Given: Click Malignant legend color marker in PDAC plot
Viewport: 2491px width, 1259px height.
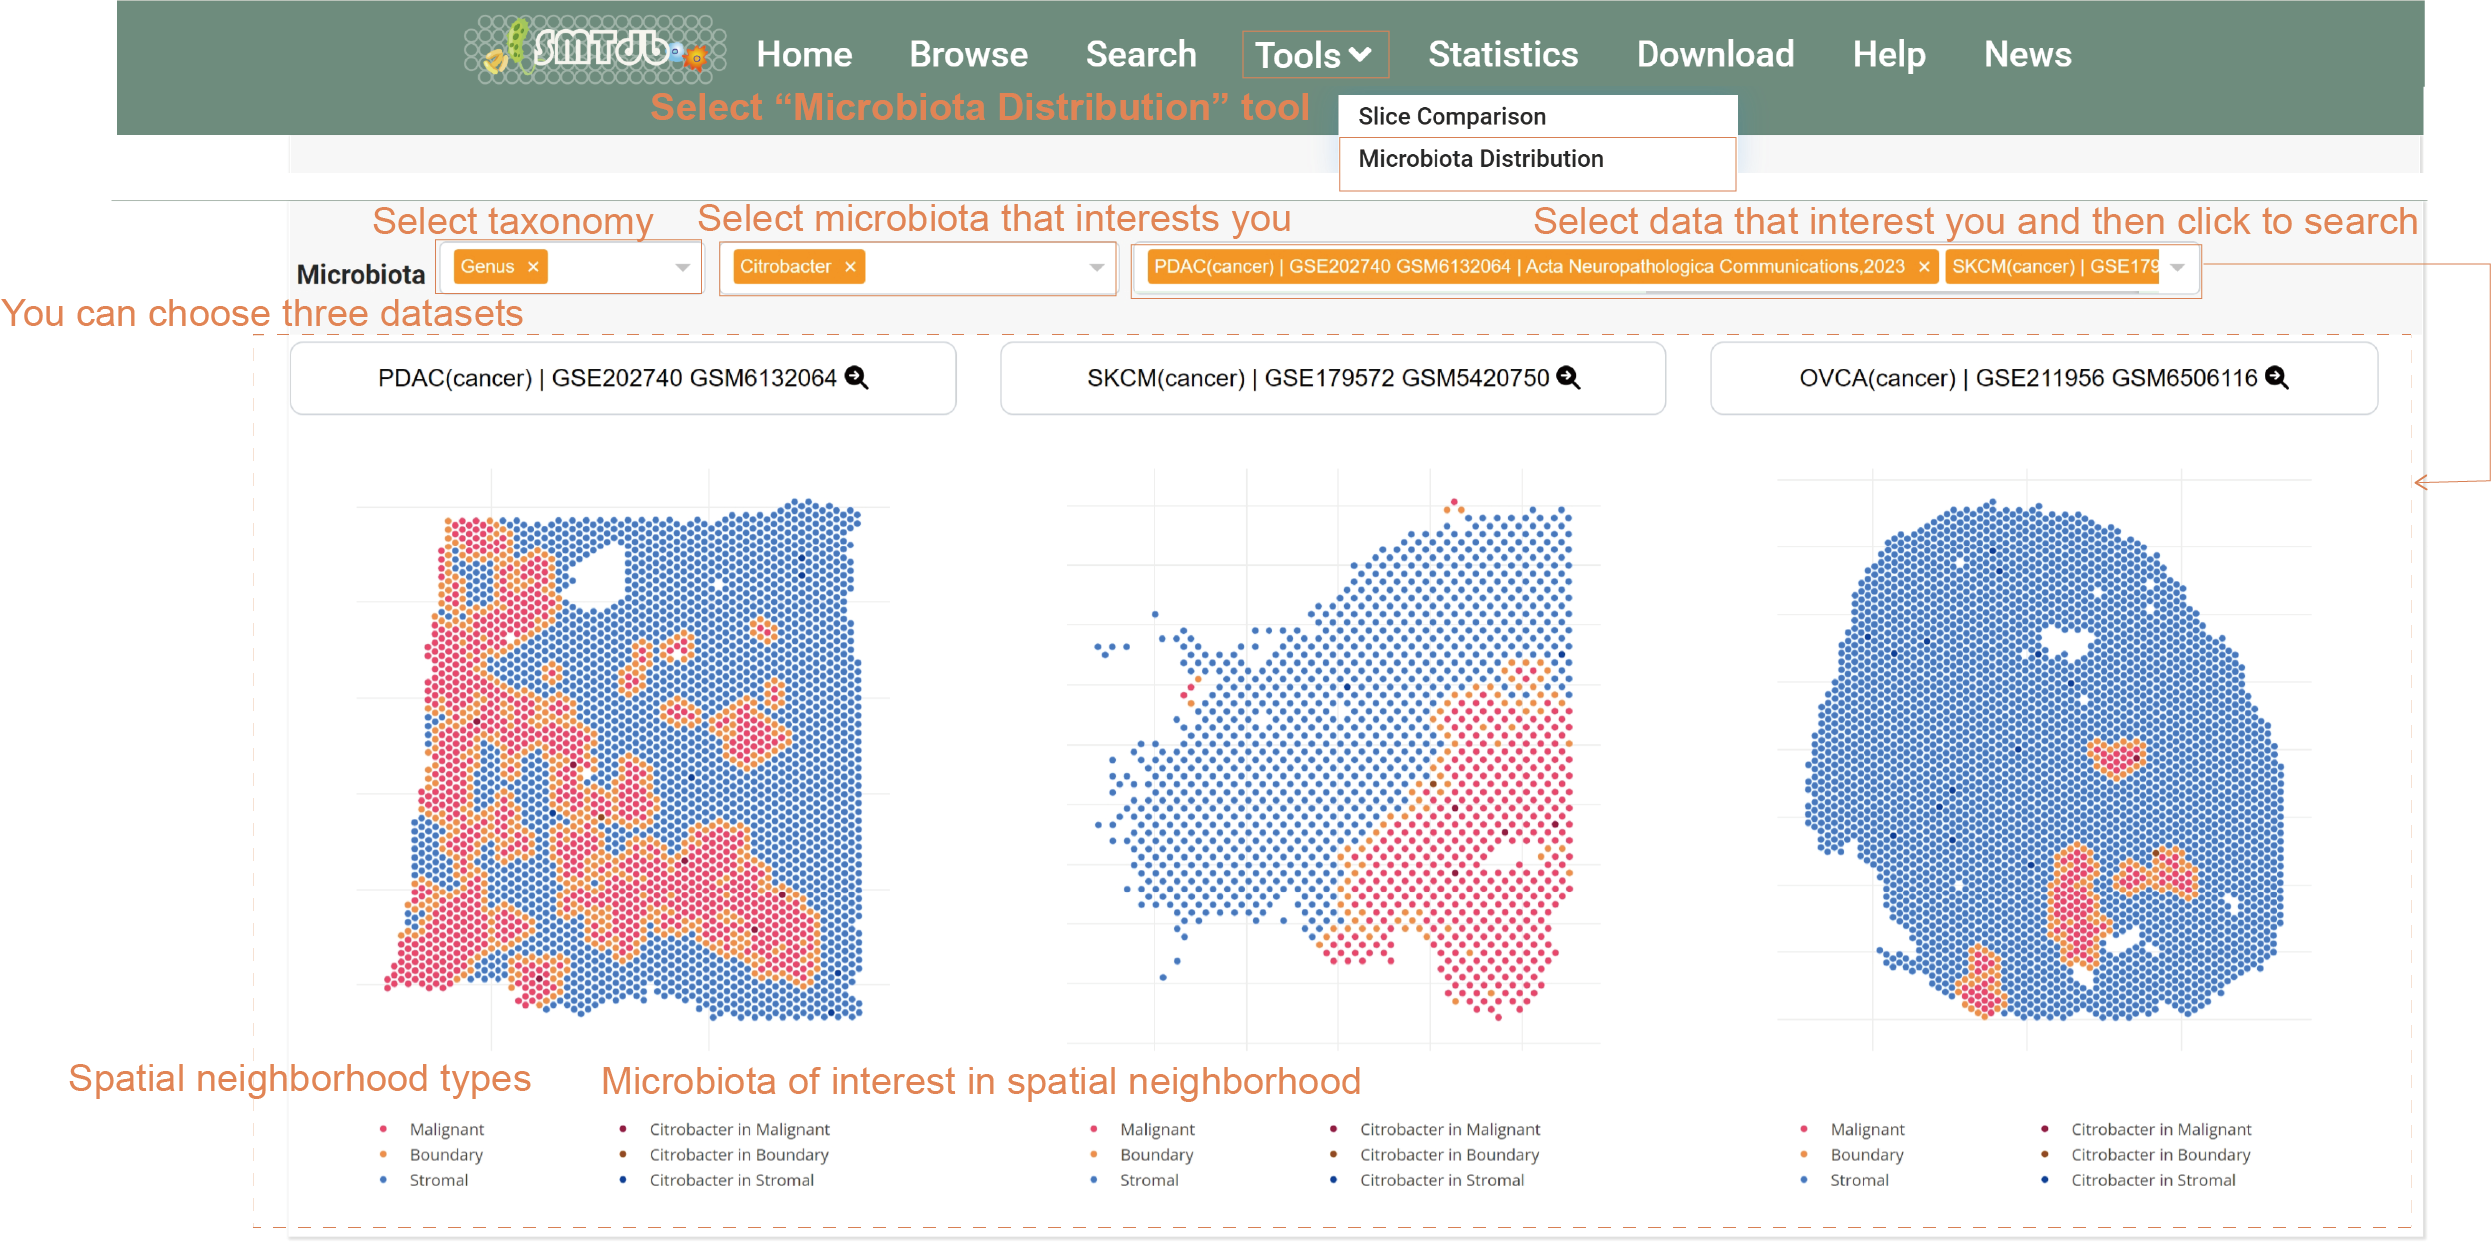Looking at the screenshot, I should coord(383,1129).
